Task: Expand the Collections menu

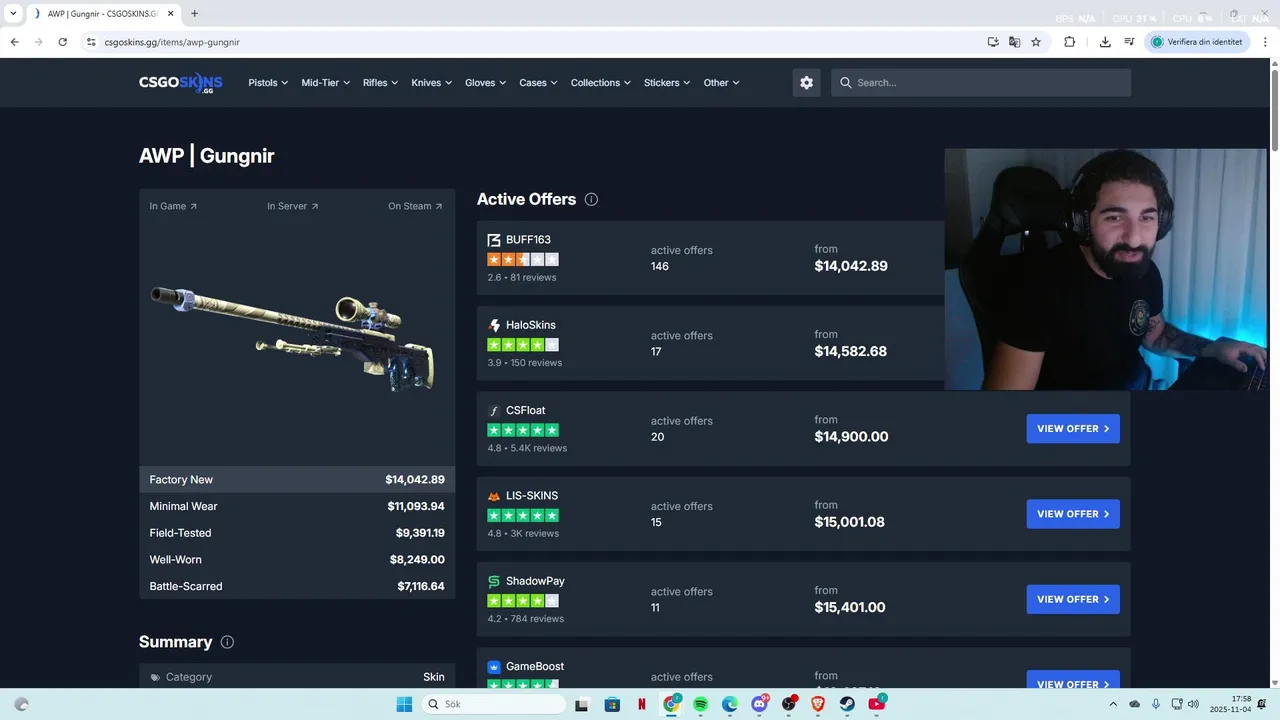Action: pos(601,83)
